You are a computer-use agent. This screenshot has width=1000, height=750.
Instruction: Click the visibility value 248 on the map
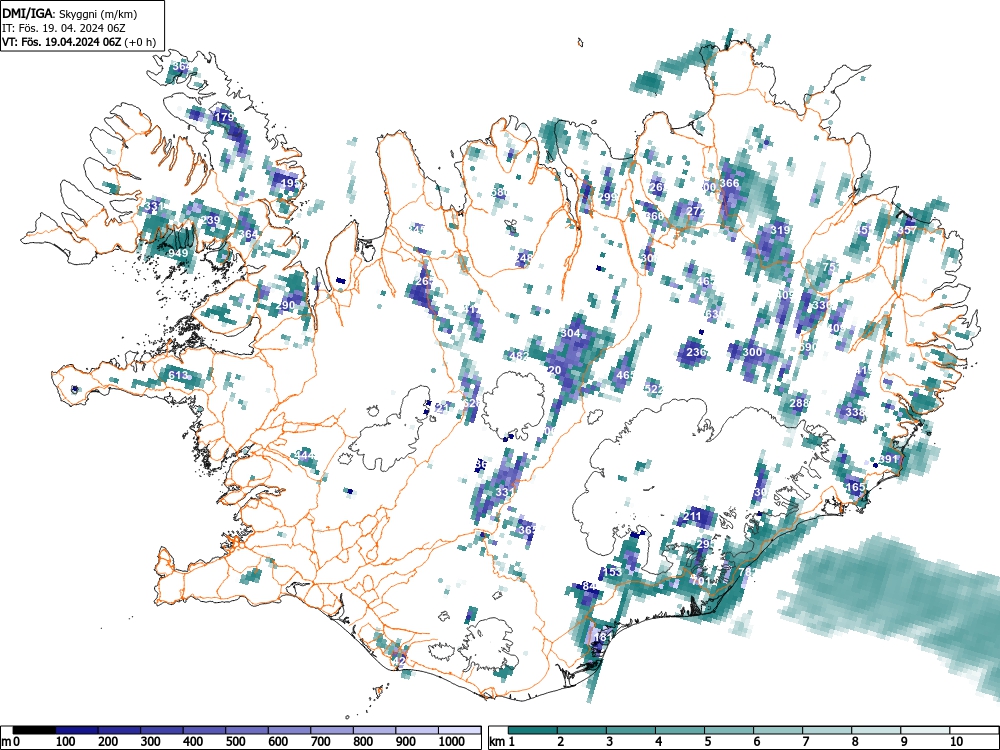pyautogui.click(x=523, y=258)
